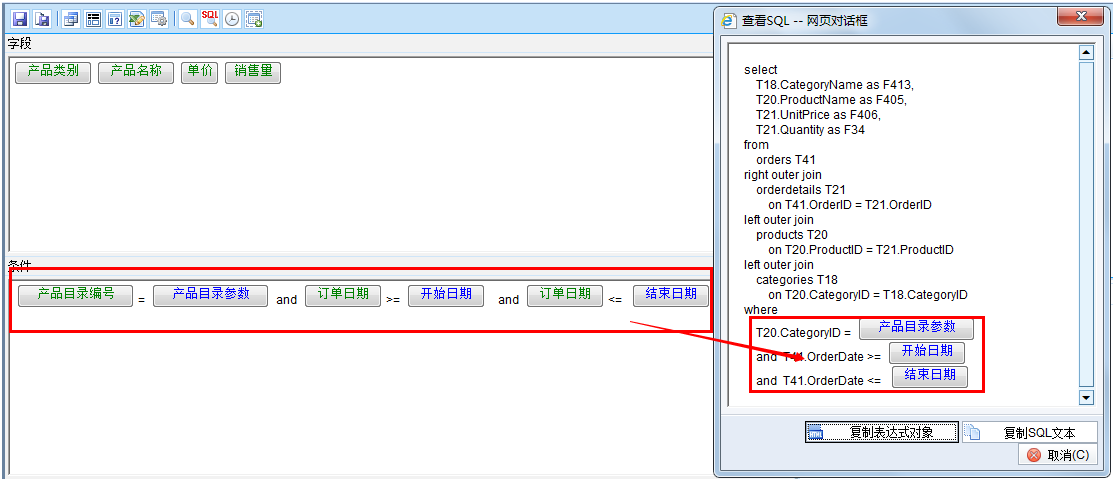The width and height of the screenshot is (1115, 481).
Task: Select the 销售量 field button
Action: [x=253, y=73]
